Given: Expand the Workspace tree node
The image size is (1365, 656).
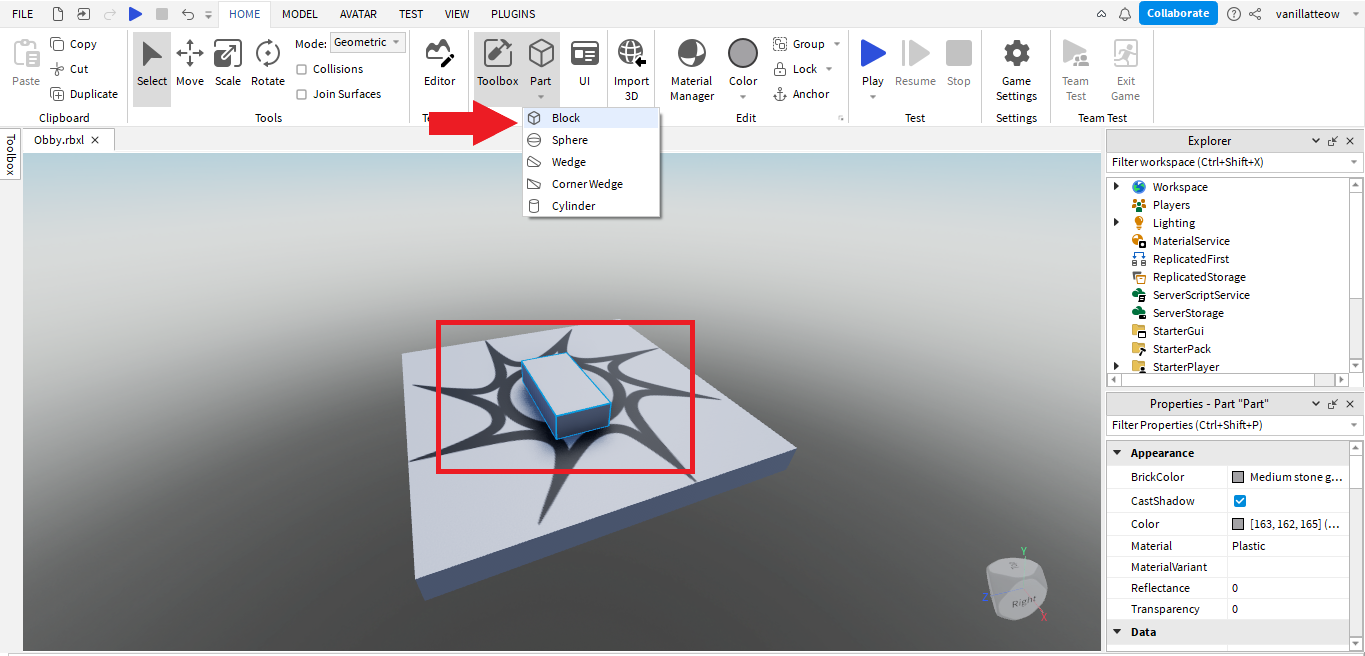Looking at the screenshot, I should pyautogui.click(x=1117, y=187).
